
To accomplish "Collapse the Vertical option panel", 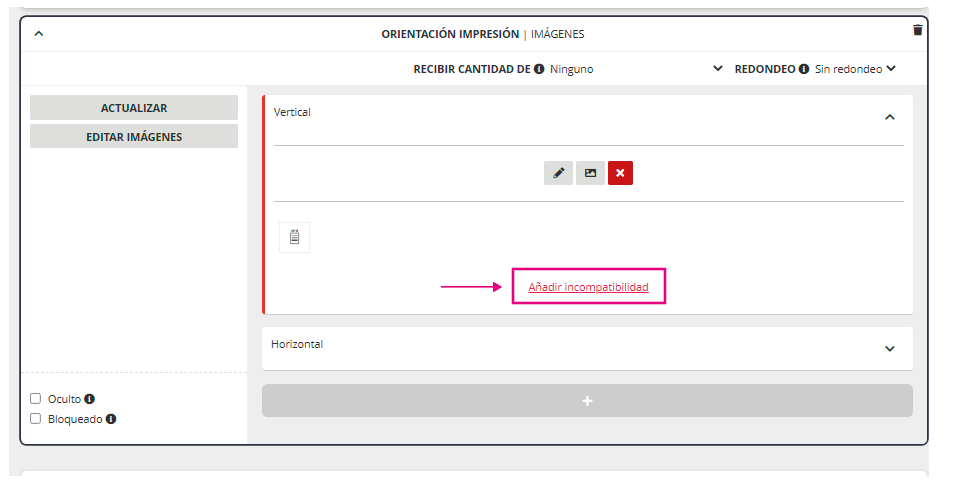I will [890, 118].
